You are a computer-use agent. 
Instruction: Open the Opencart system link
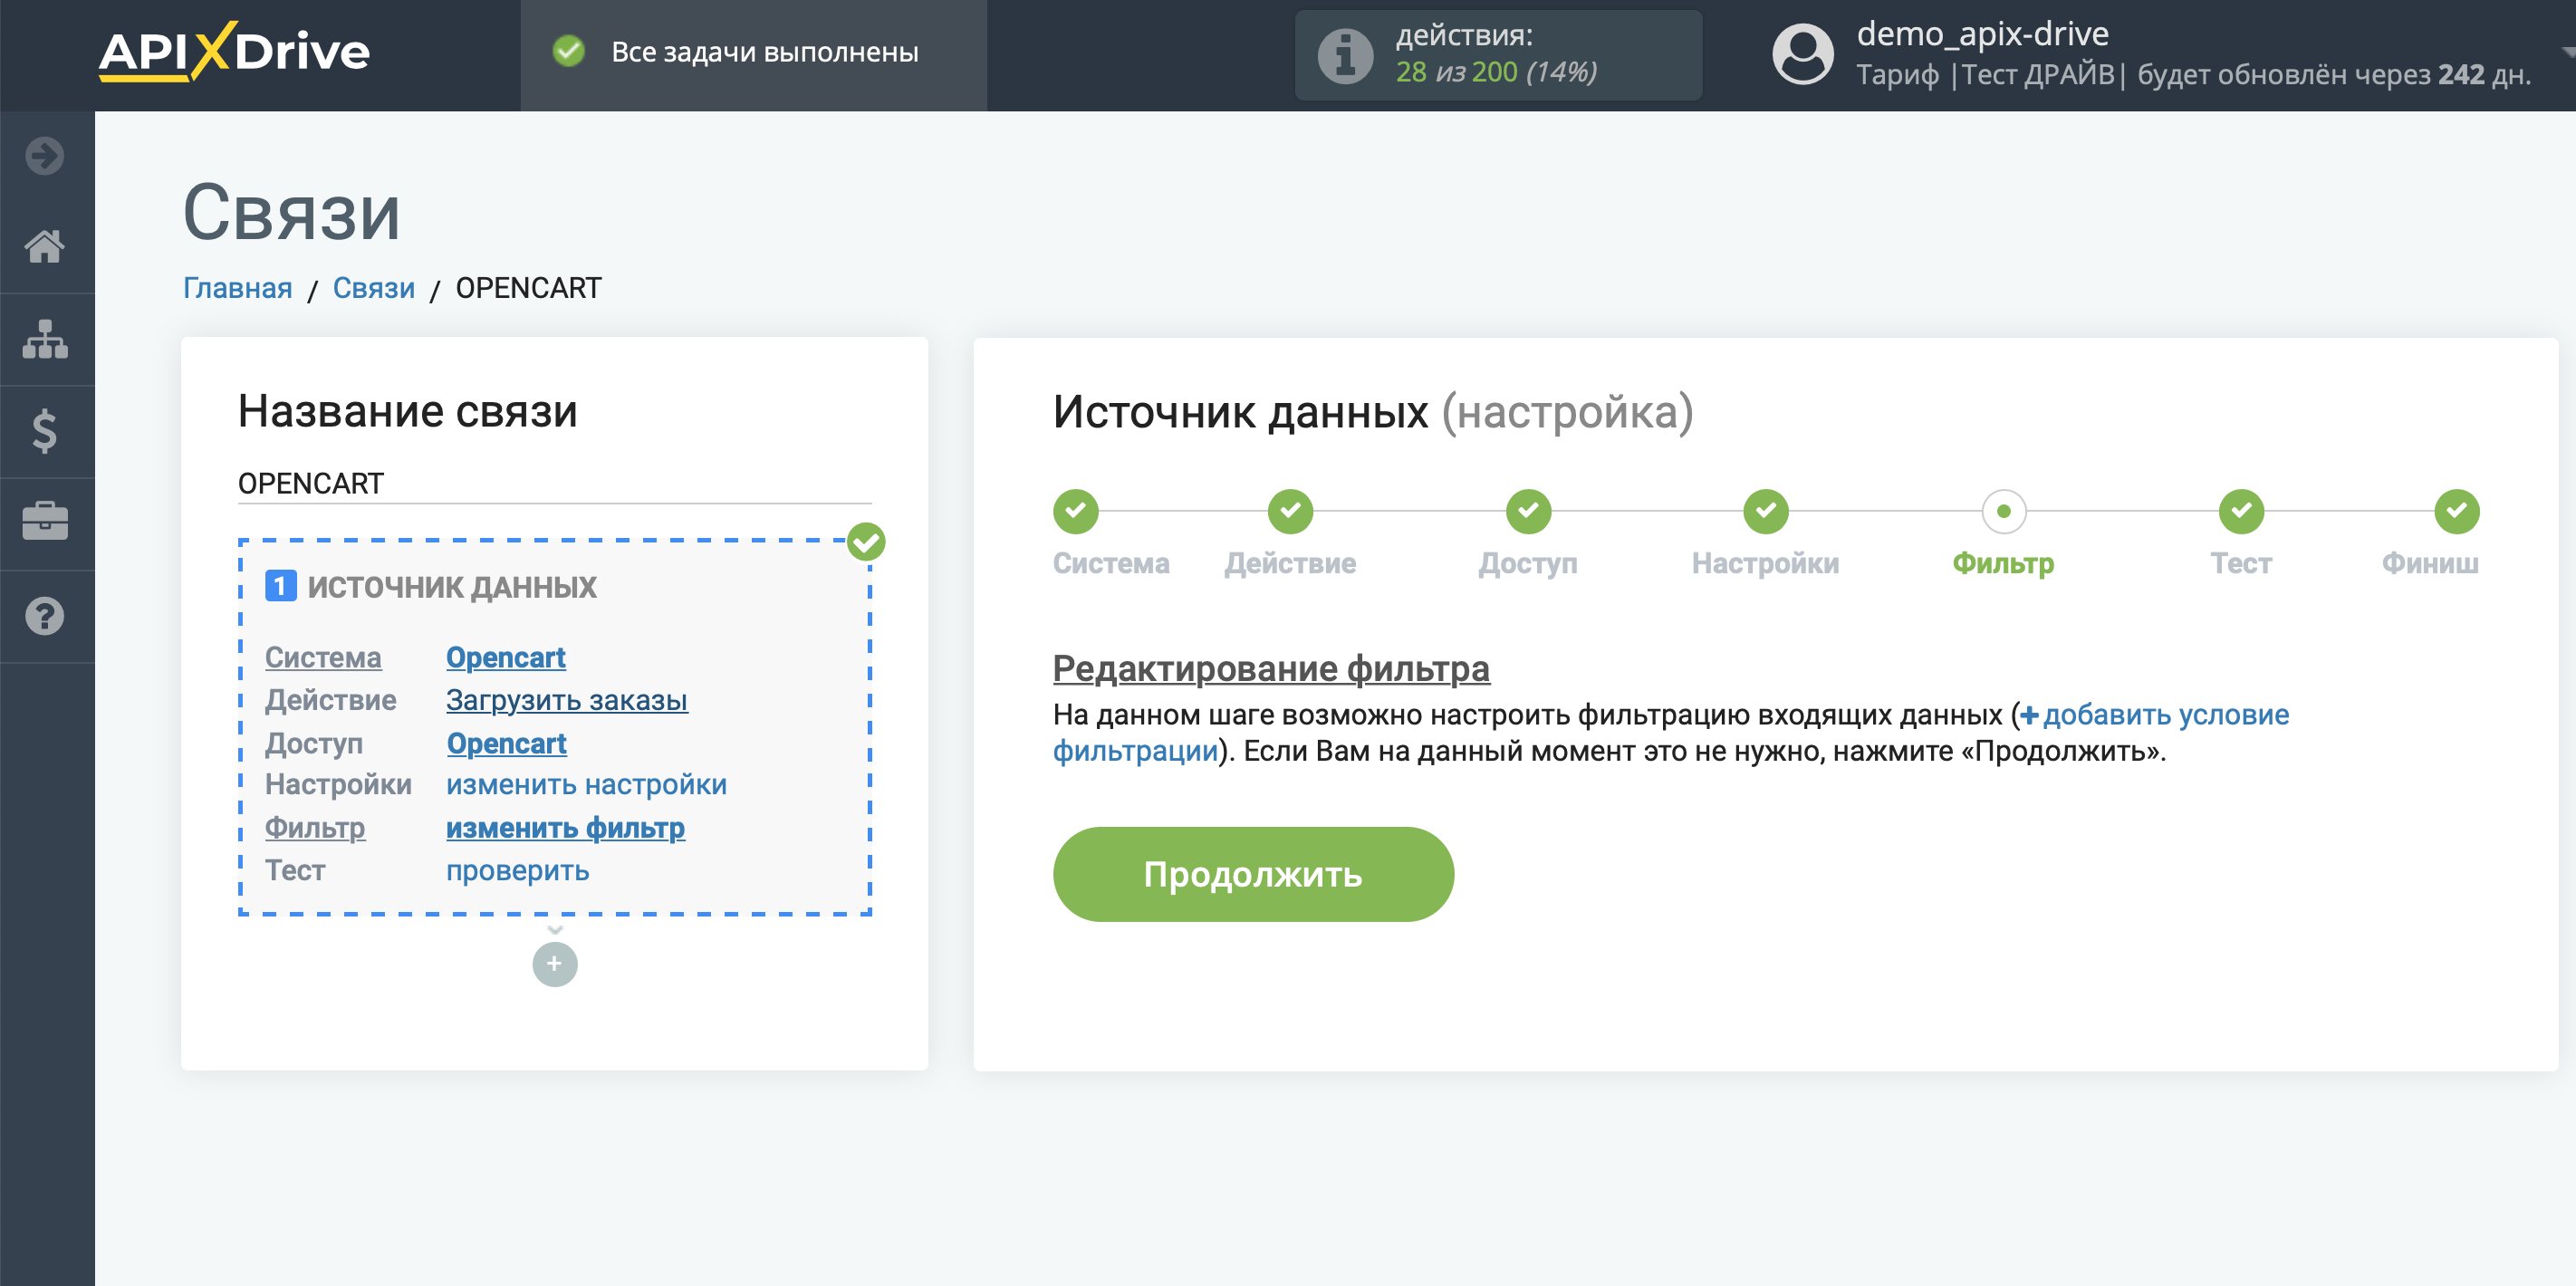point(506,658)
